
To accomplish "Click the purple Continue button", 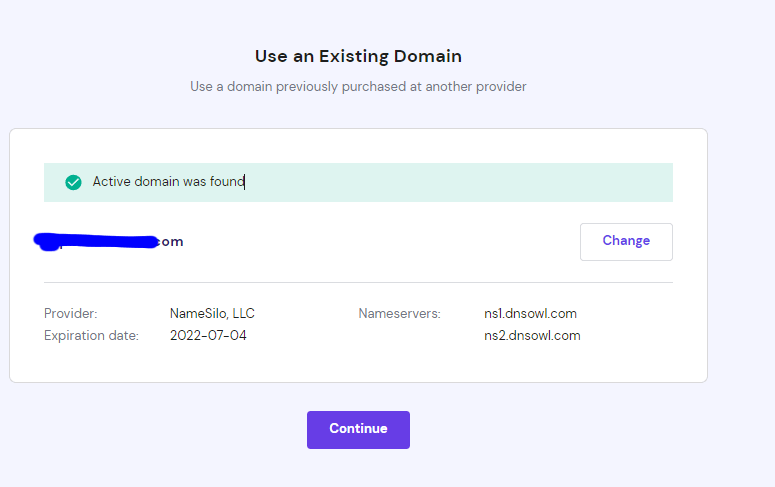I will pyautogui.click(x=358, y=430).
